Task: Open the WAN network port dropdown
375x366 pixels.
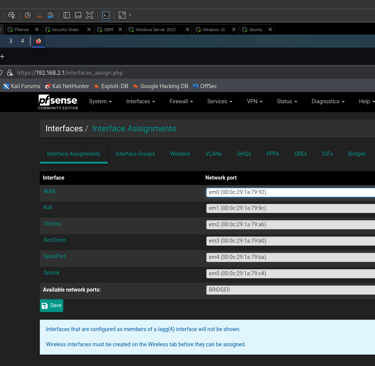Action: (290, 192)
